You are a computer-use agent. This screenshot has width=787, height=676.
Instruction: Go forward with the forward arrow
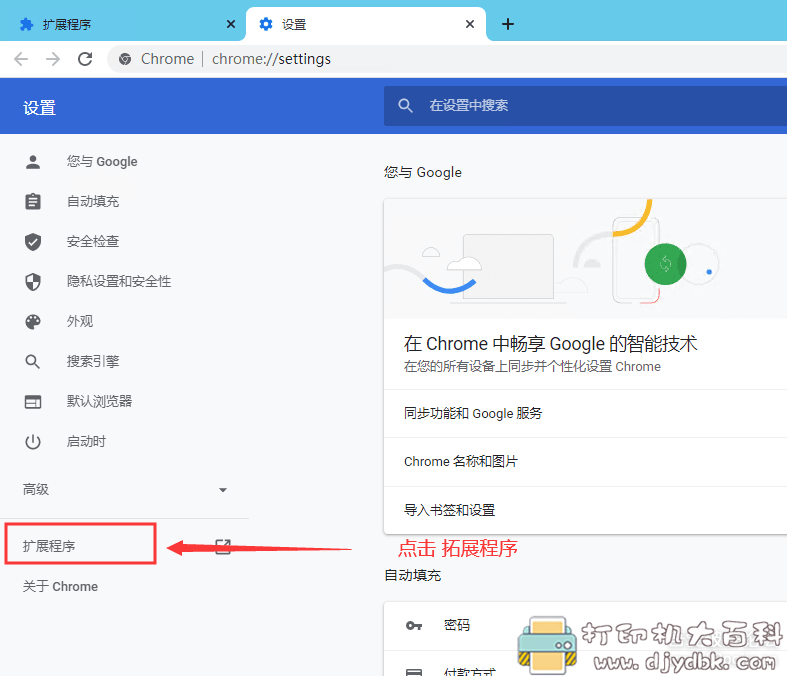tap(53, 59)
